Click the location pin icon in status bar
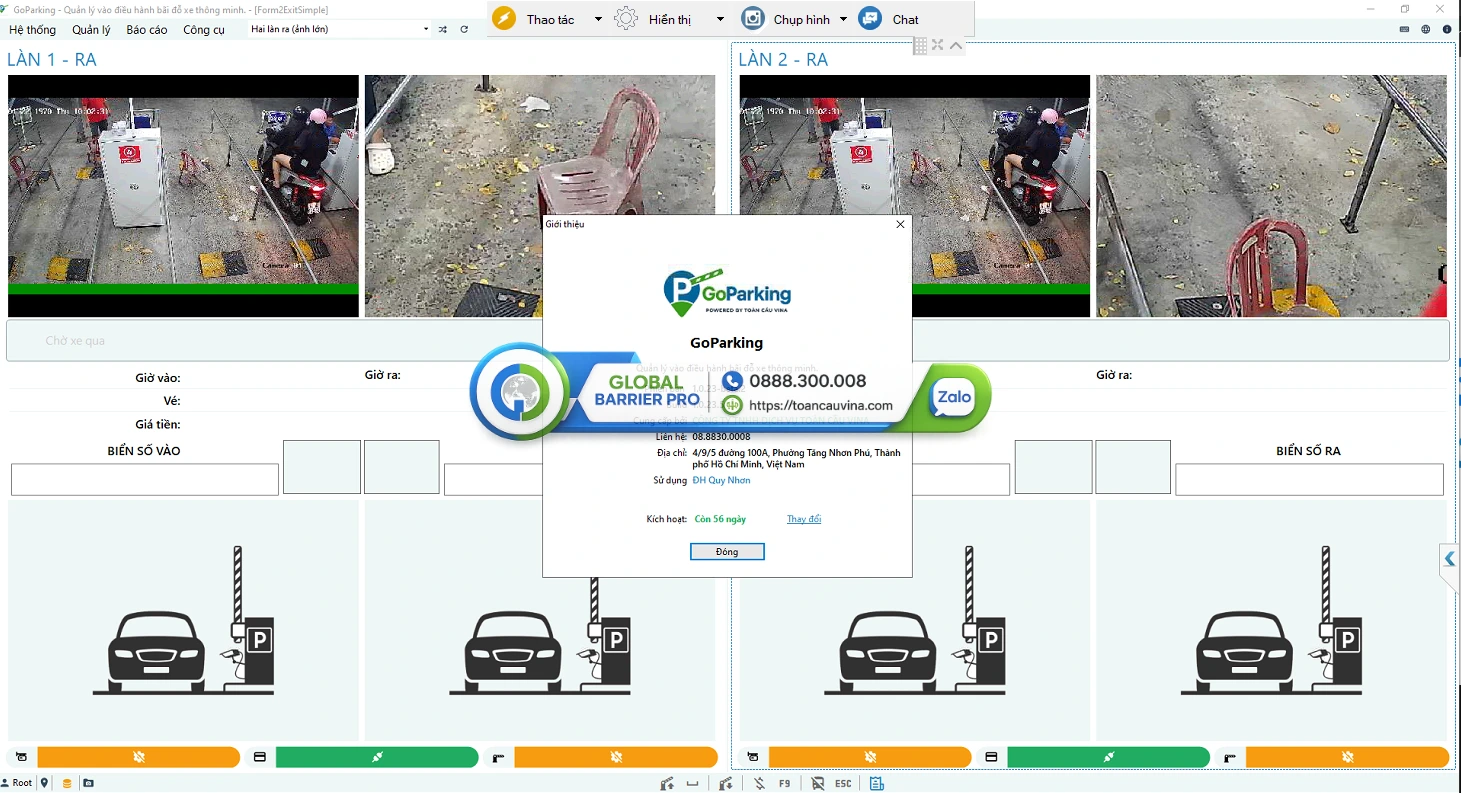The height and width of the screenshot is (793, 1461). click(44, 783)
